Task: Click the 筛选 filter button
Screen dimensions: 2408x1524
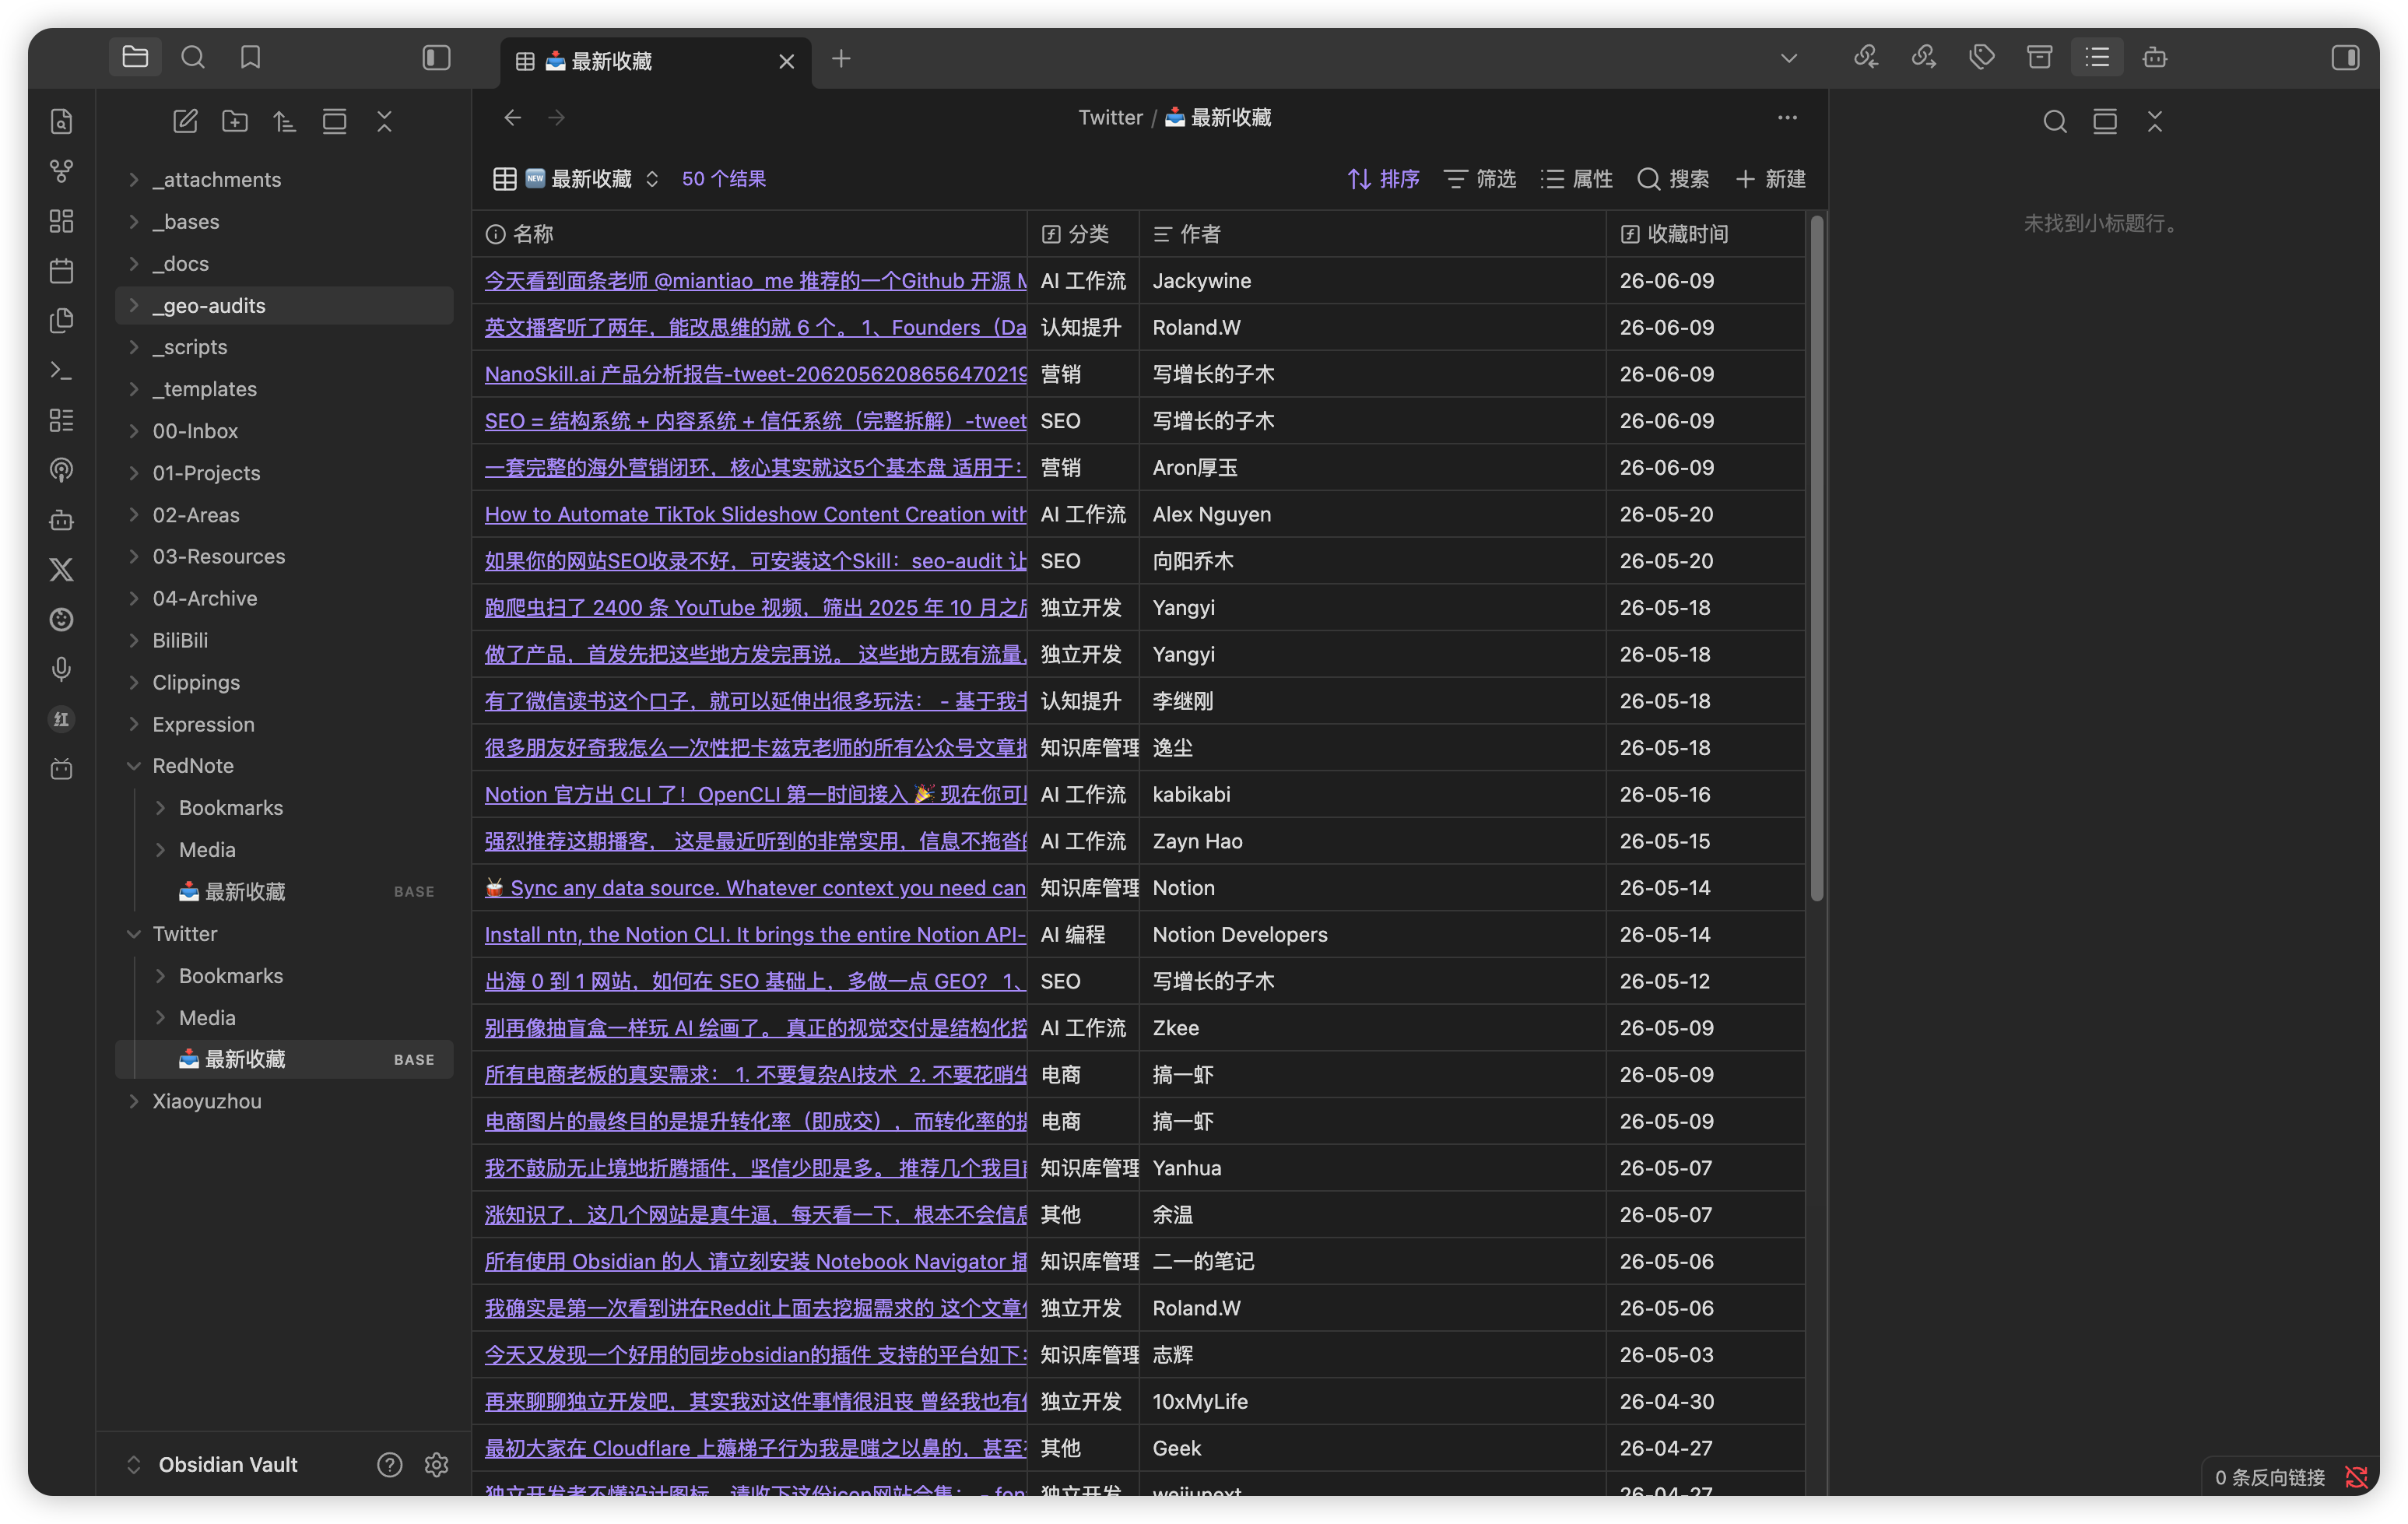Action: pyautogui.click(x=1480, y=179)
